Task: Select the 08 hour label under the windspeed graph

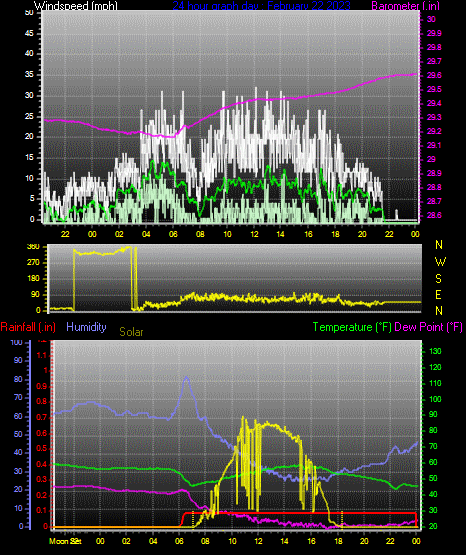Action: [x=200, y=234]
